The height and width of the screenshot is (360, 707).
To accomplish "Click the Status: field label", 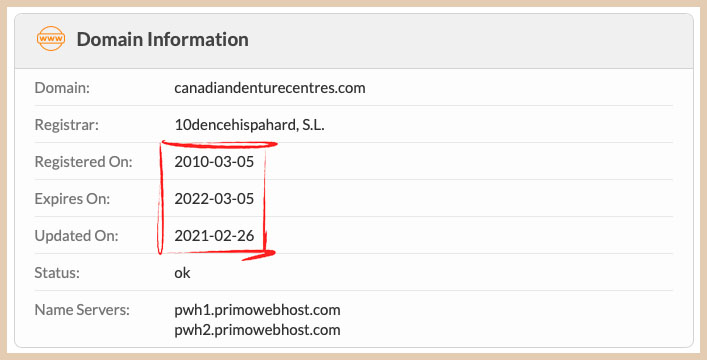I will (x=57, y=272).
